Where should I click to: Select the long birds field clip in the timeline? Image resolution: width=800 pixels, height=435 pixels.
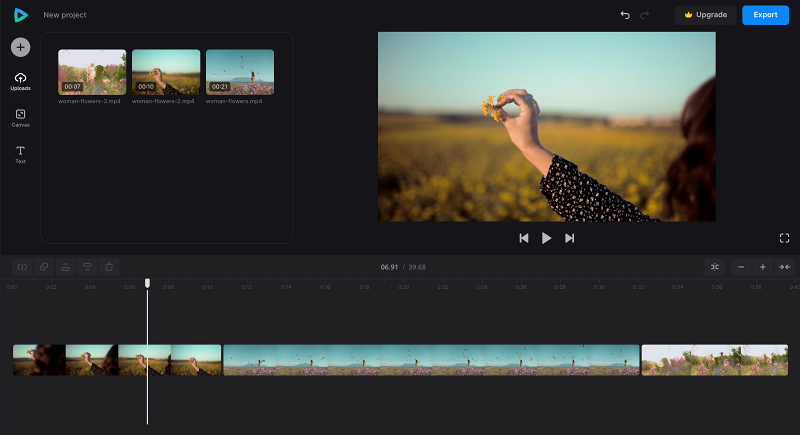click(x=431, y=360)
